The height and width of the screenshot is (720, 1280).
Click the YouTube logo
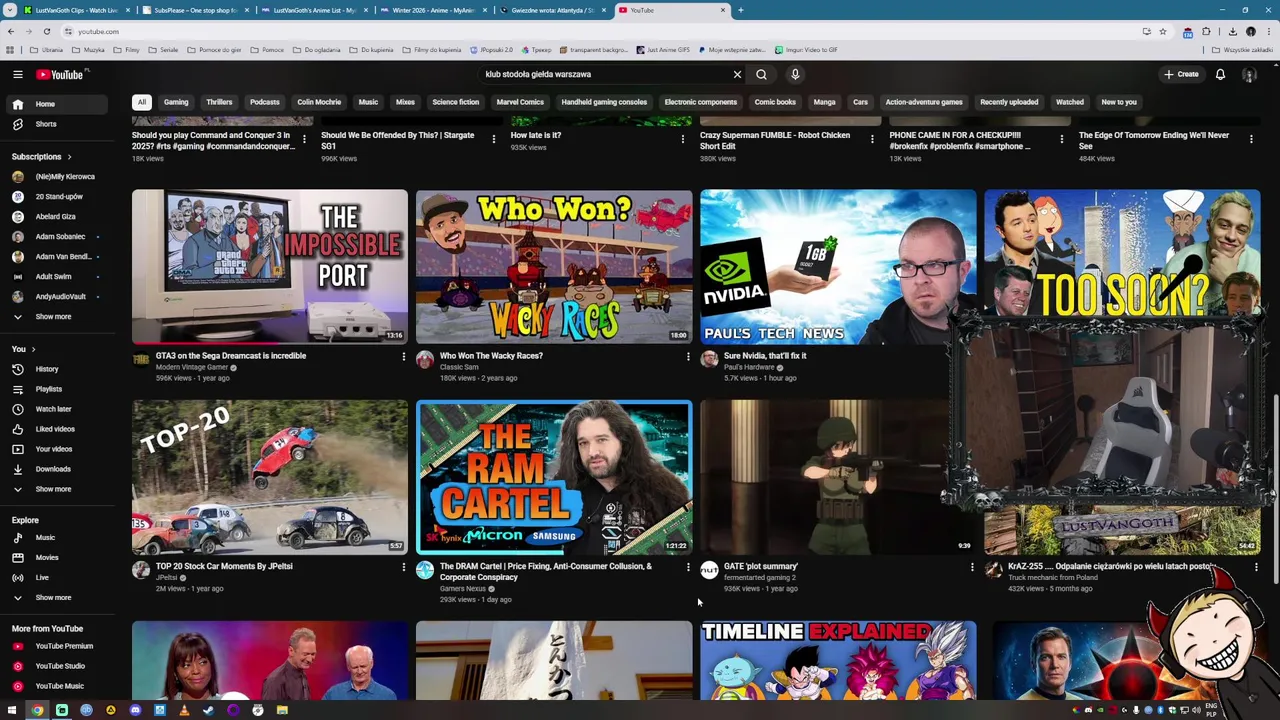click(61, 74)
